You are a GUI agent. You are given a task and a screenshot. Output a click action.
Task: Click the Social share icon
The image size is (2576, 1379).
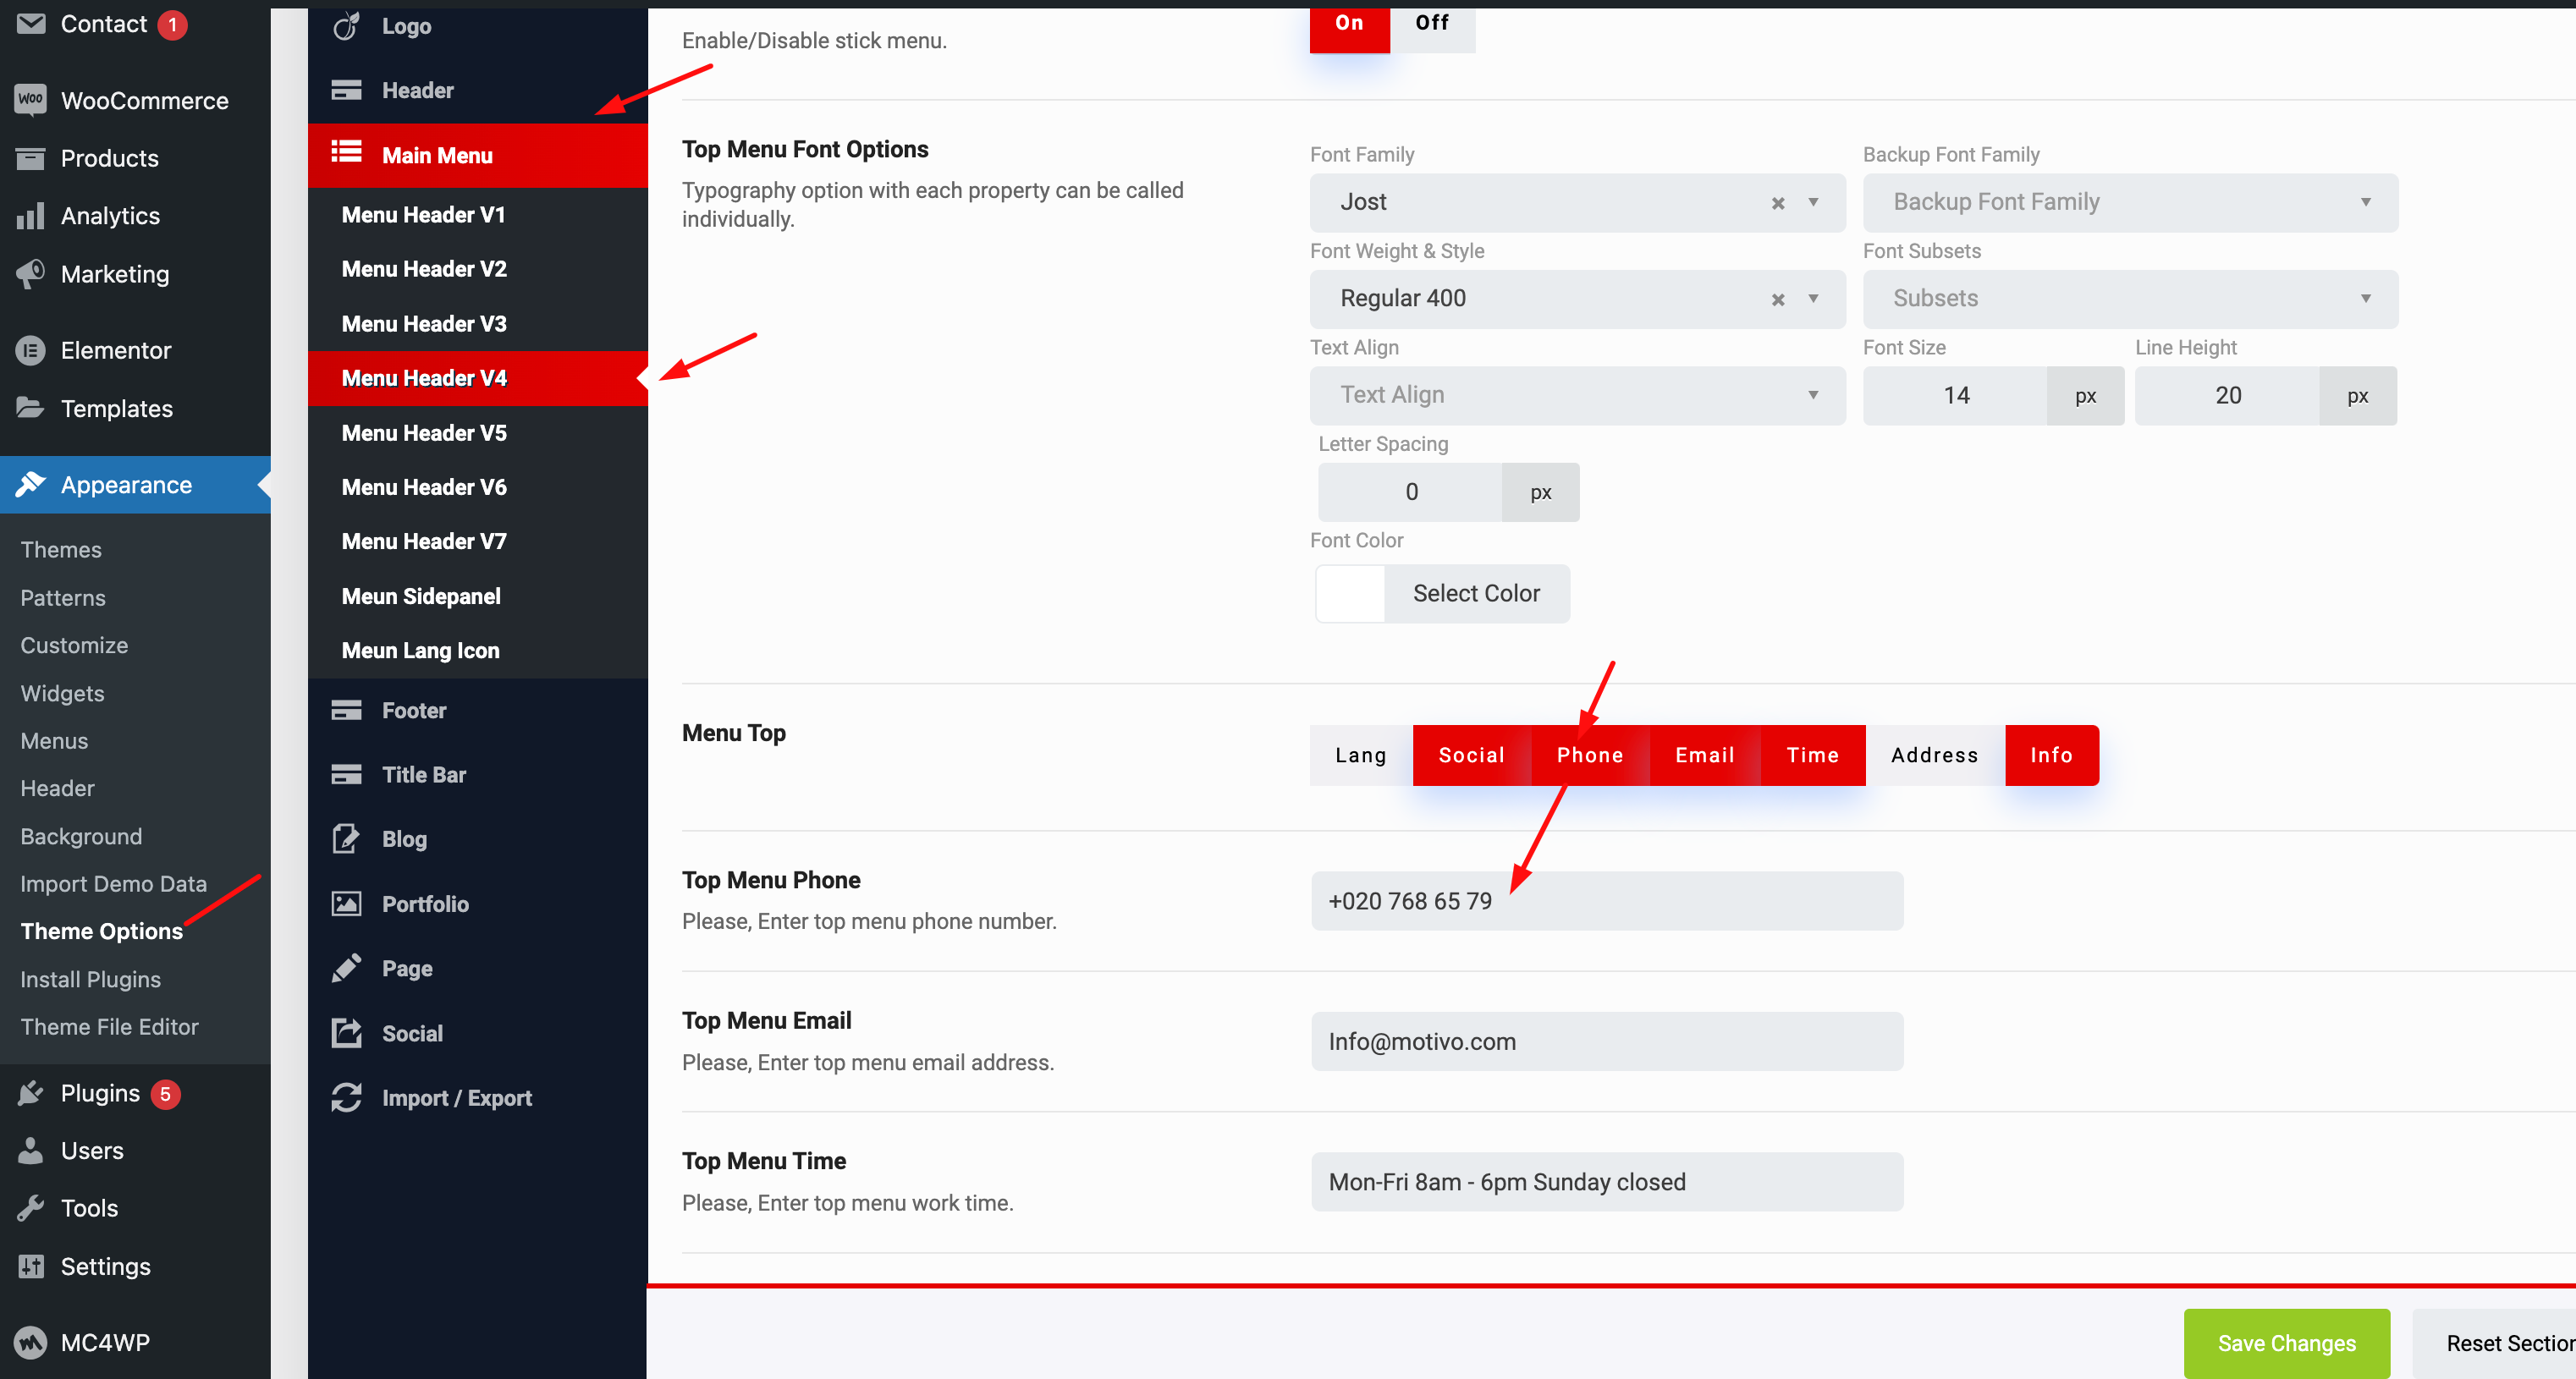click(346, 1033)
